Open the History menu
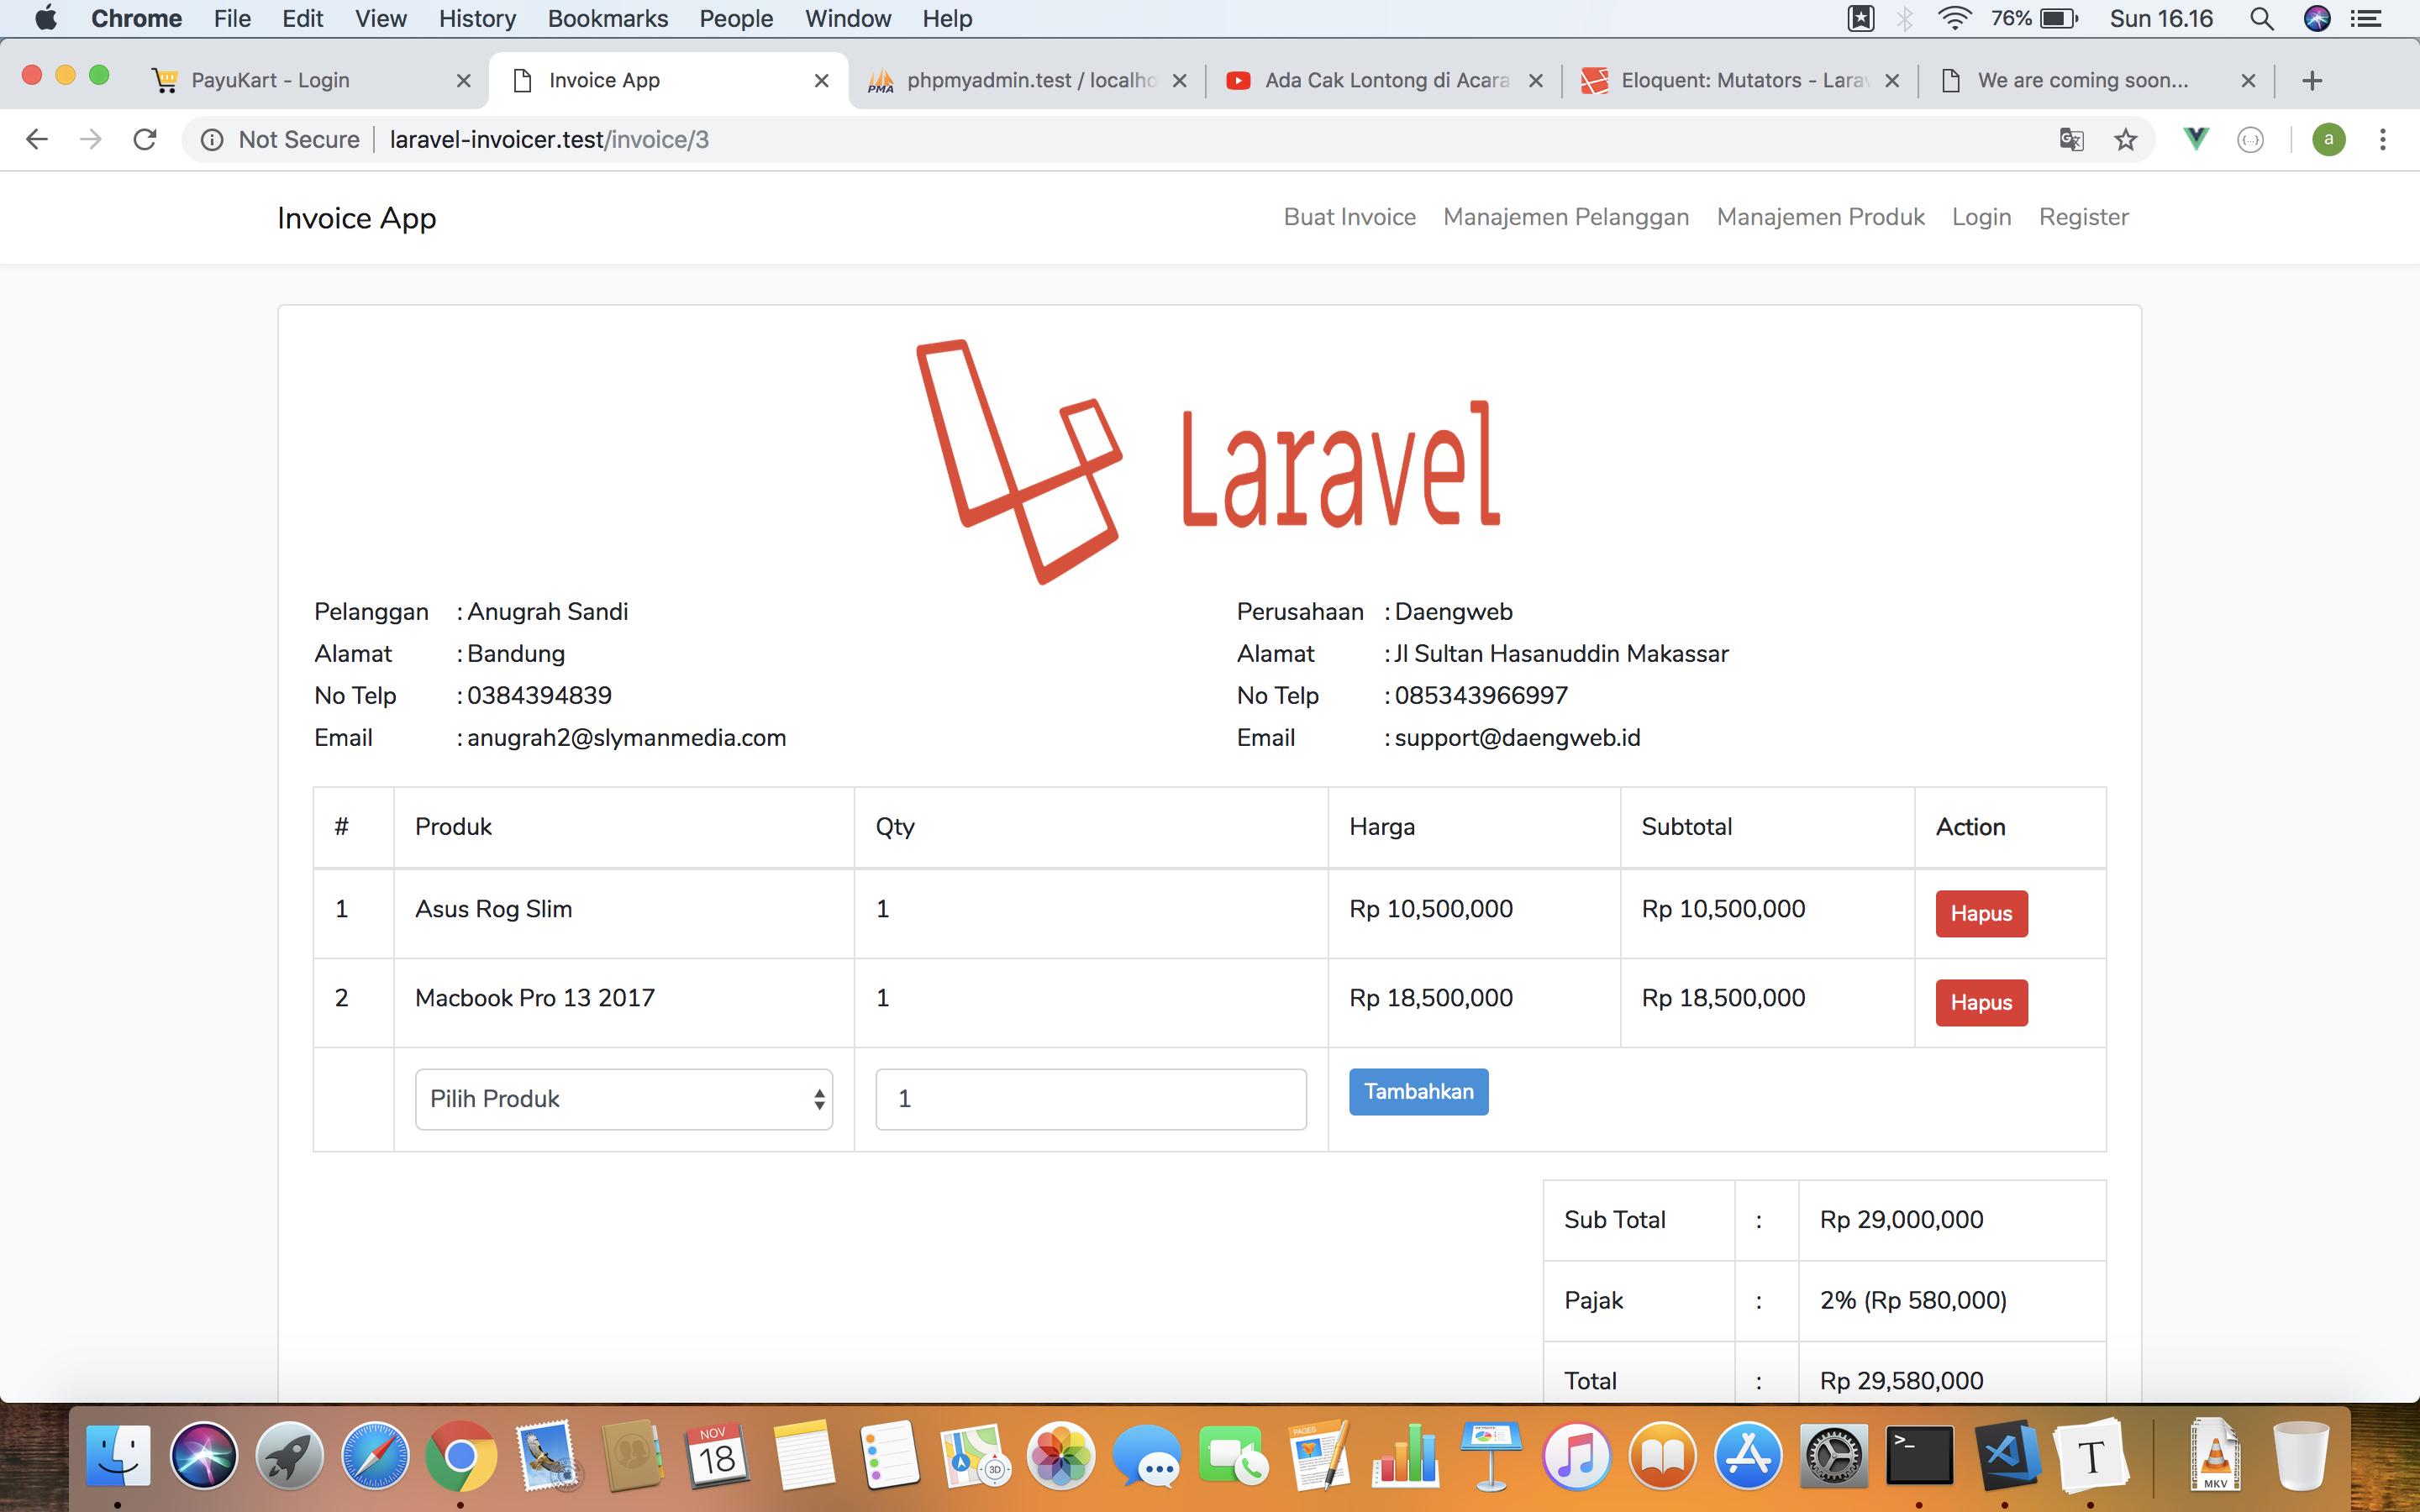This screenshot has height=1512, width=2420. tap(477, 19)
